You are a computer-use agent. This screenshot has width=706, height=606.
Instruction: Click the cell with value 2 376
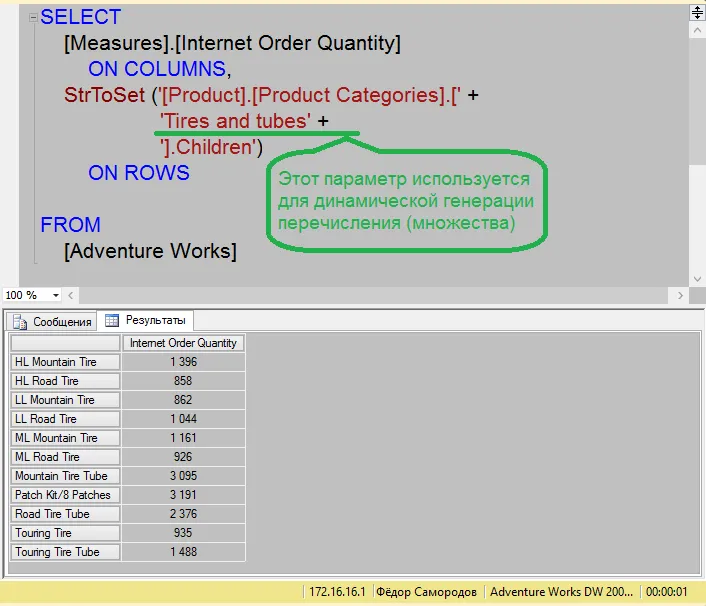click(x=183, y=514)
